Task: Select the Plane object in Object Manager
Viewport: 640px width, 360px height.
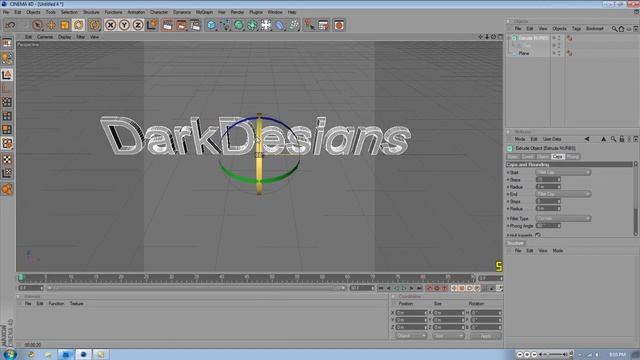Action: pyautogui.click(x=524, y=53)
